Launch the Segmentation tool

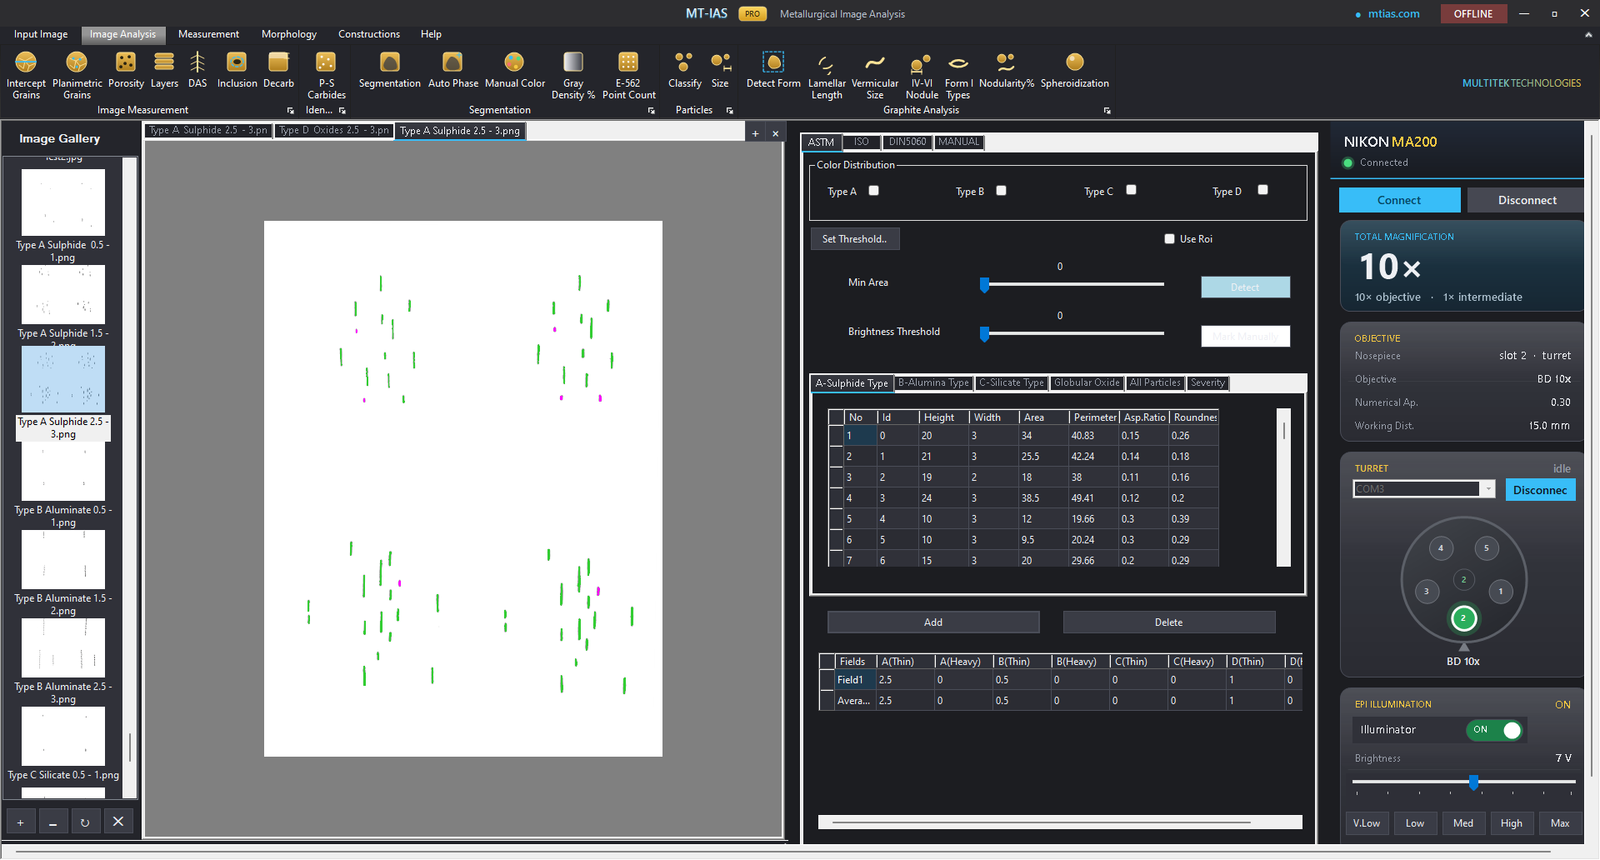390,71
